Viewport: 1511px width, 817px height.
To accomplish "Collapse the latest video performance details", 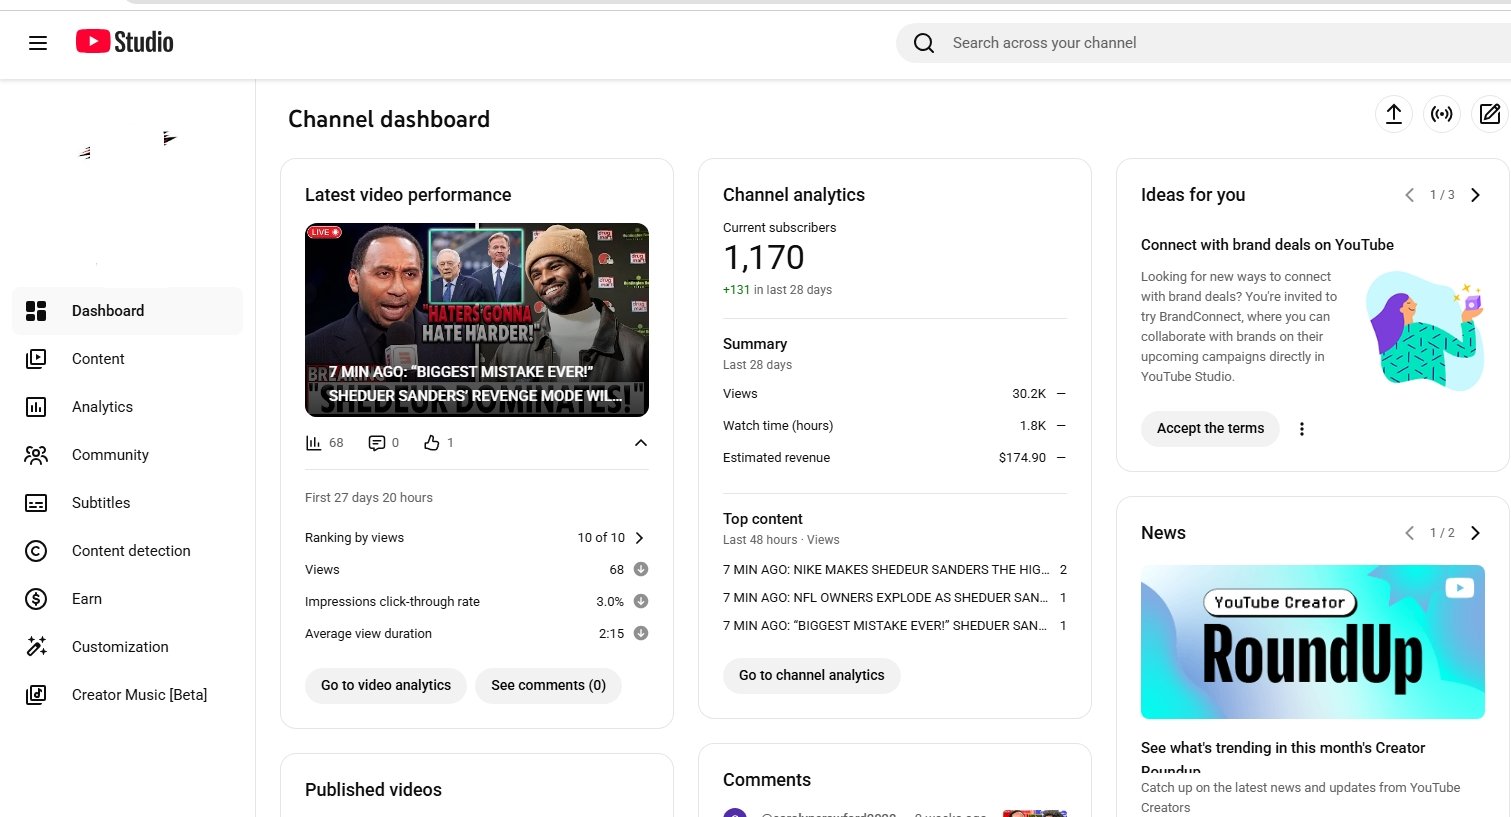I will coord(641,443).
